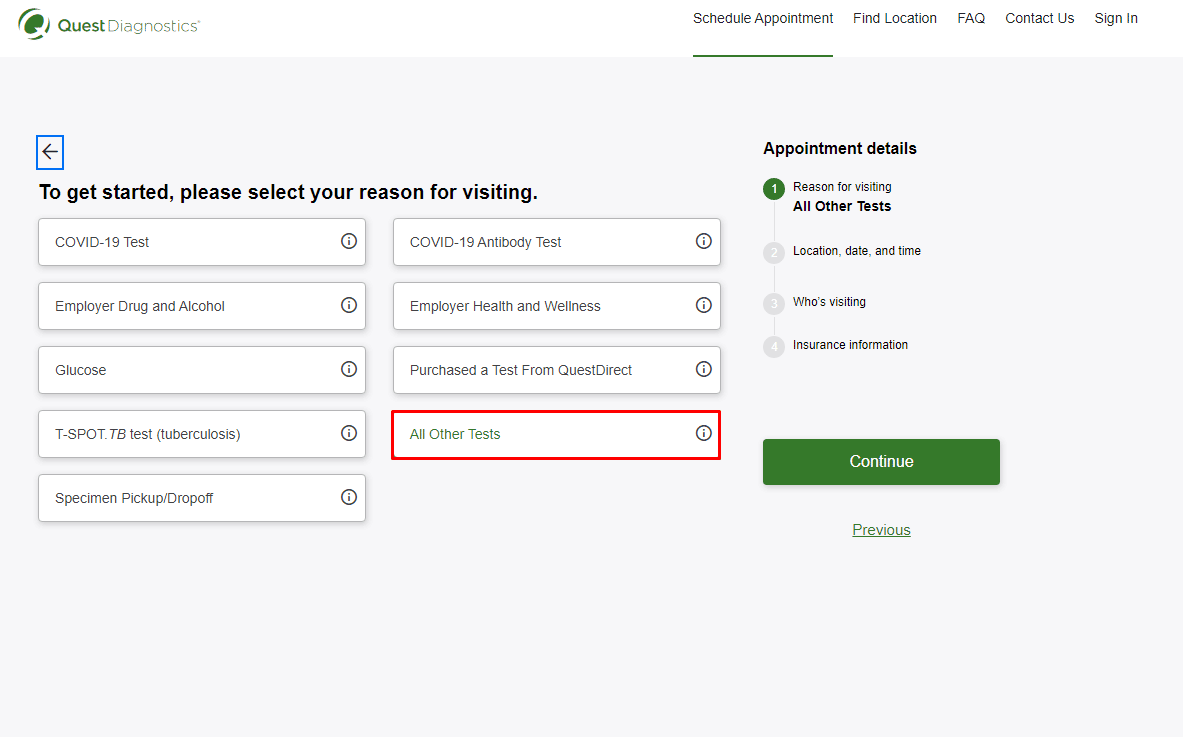
Task: Select COVID-19 Test as visit reason
Action: [x=202, y=242]
